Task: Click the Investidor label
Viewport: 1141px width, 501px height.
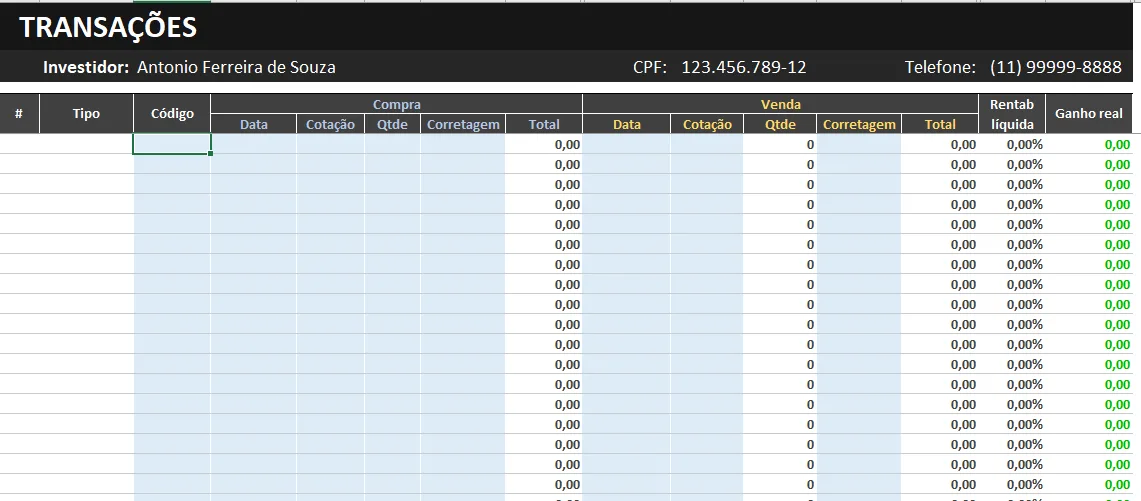Action: click(x=86, y=67)
